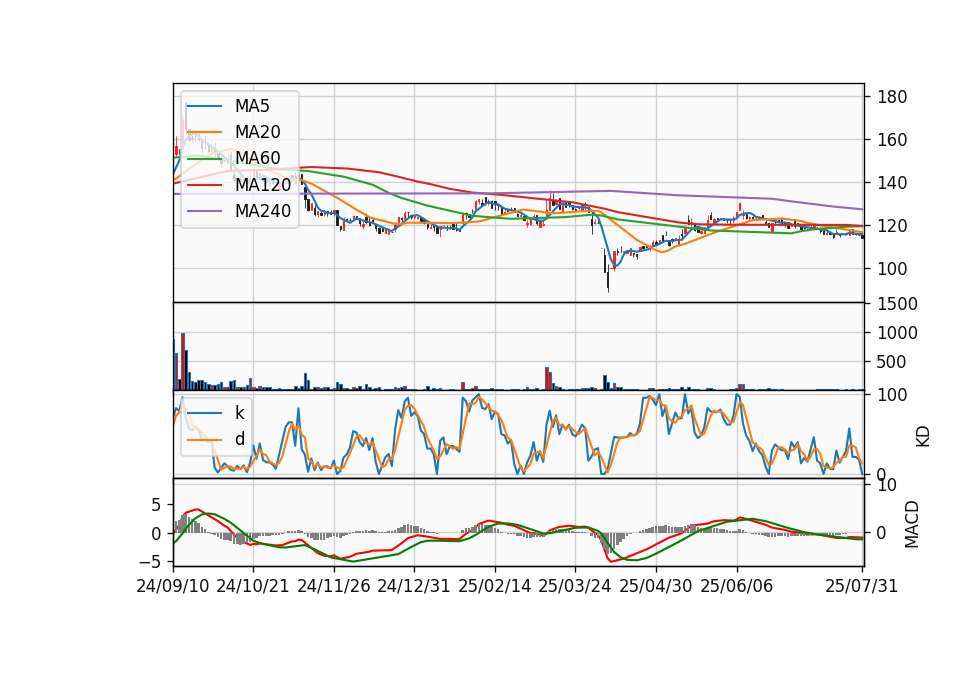960x690 pixels.
Task: Click the orange MA20 legend line swatch
Action: tap(204, 132)
